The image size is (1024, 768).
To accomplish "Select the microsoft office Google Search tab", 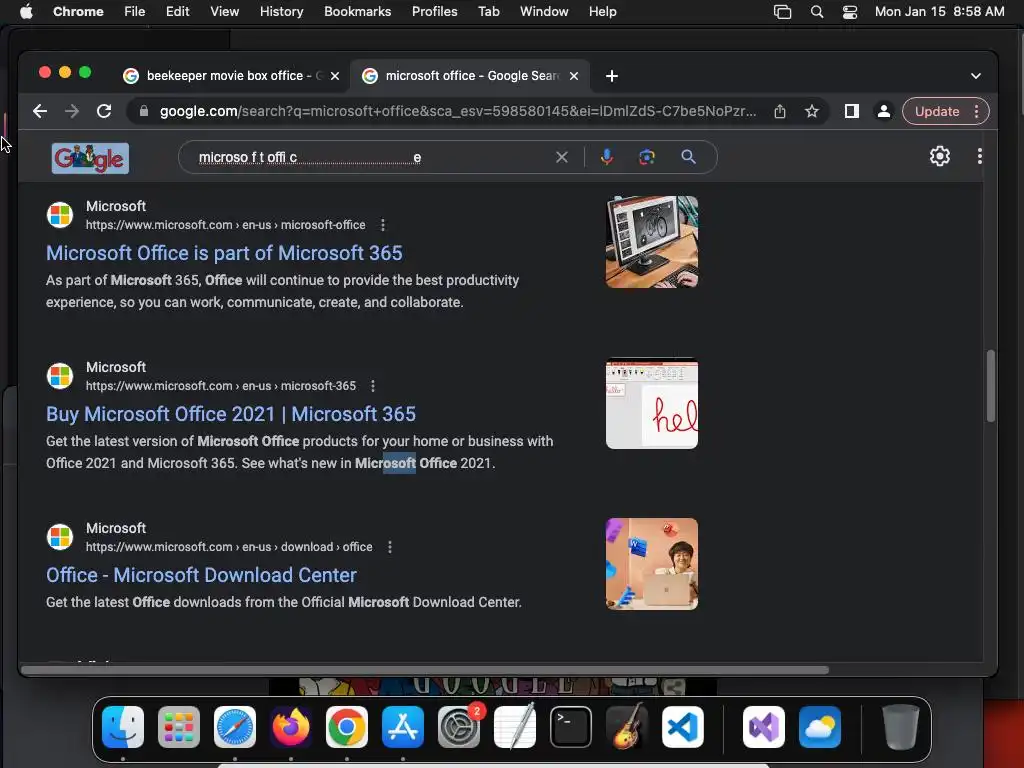I will 472,76.
